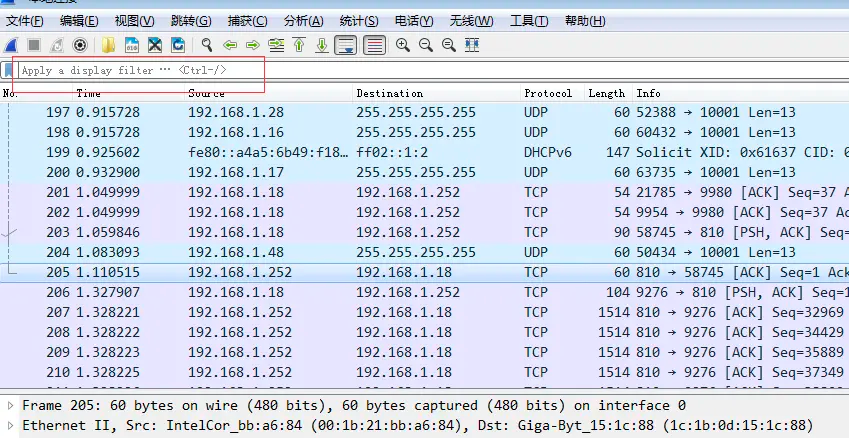Open the 分析(A) menu

[x=303, y=21]
